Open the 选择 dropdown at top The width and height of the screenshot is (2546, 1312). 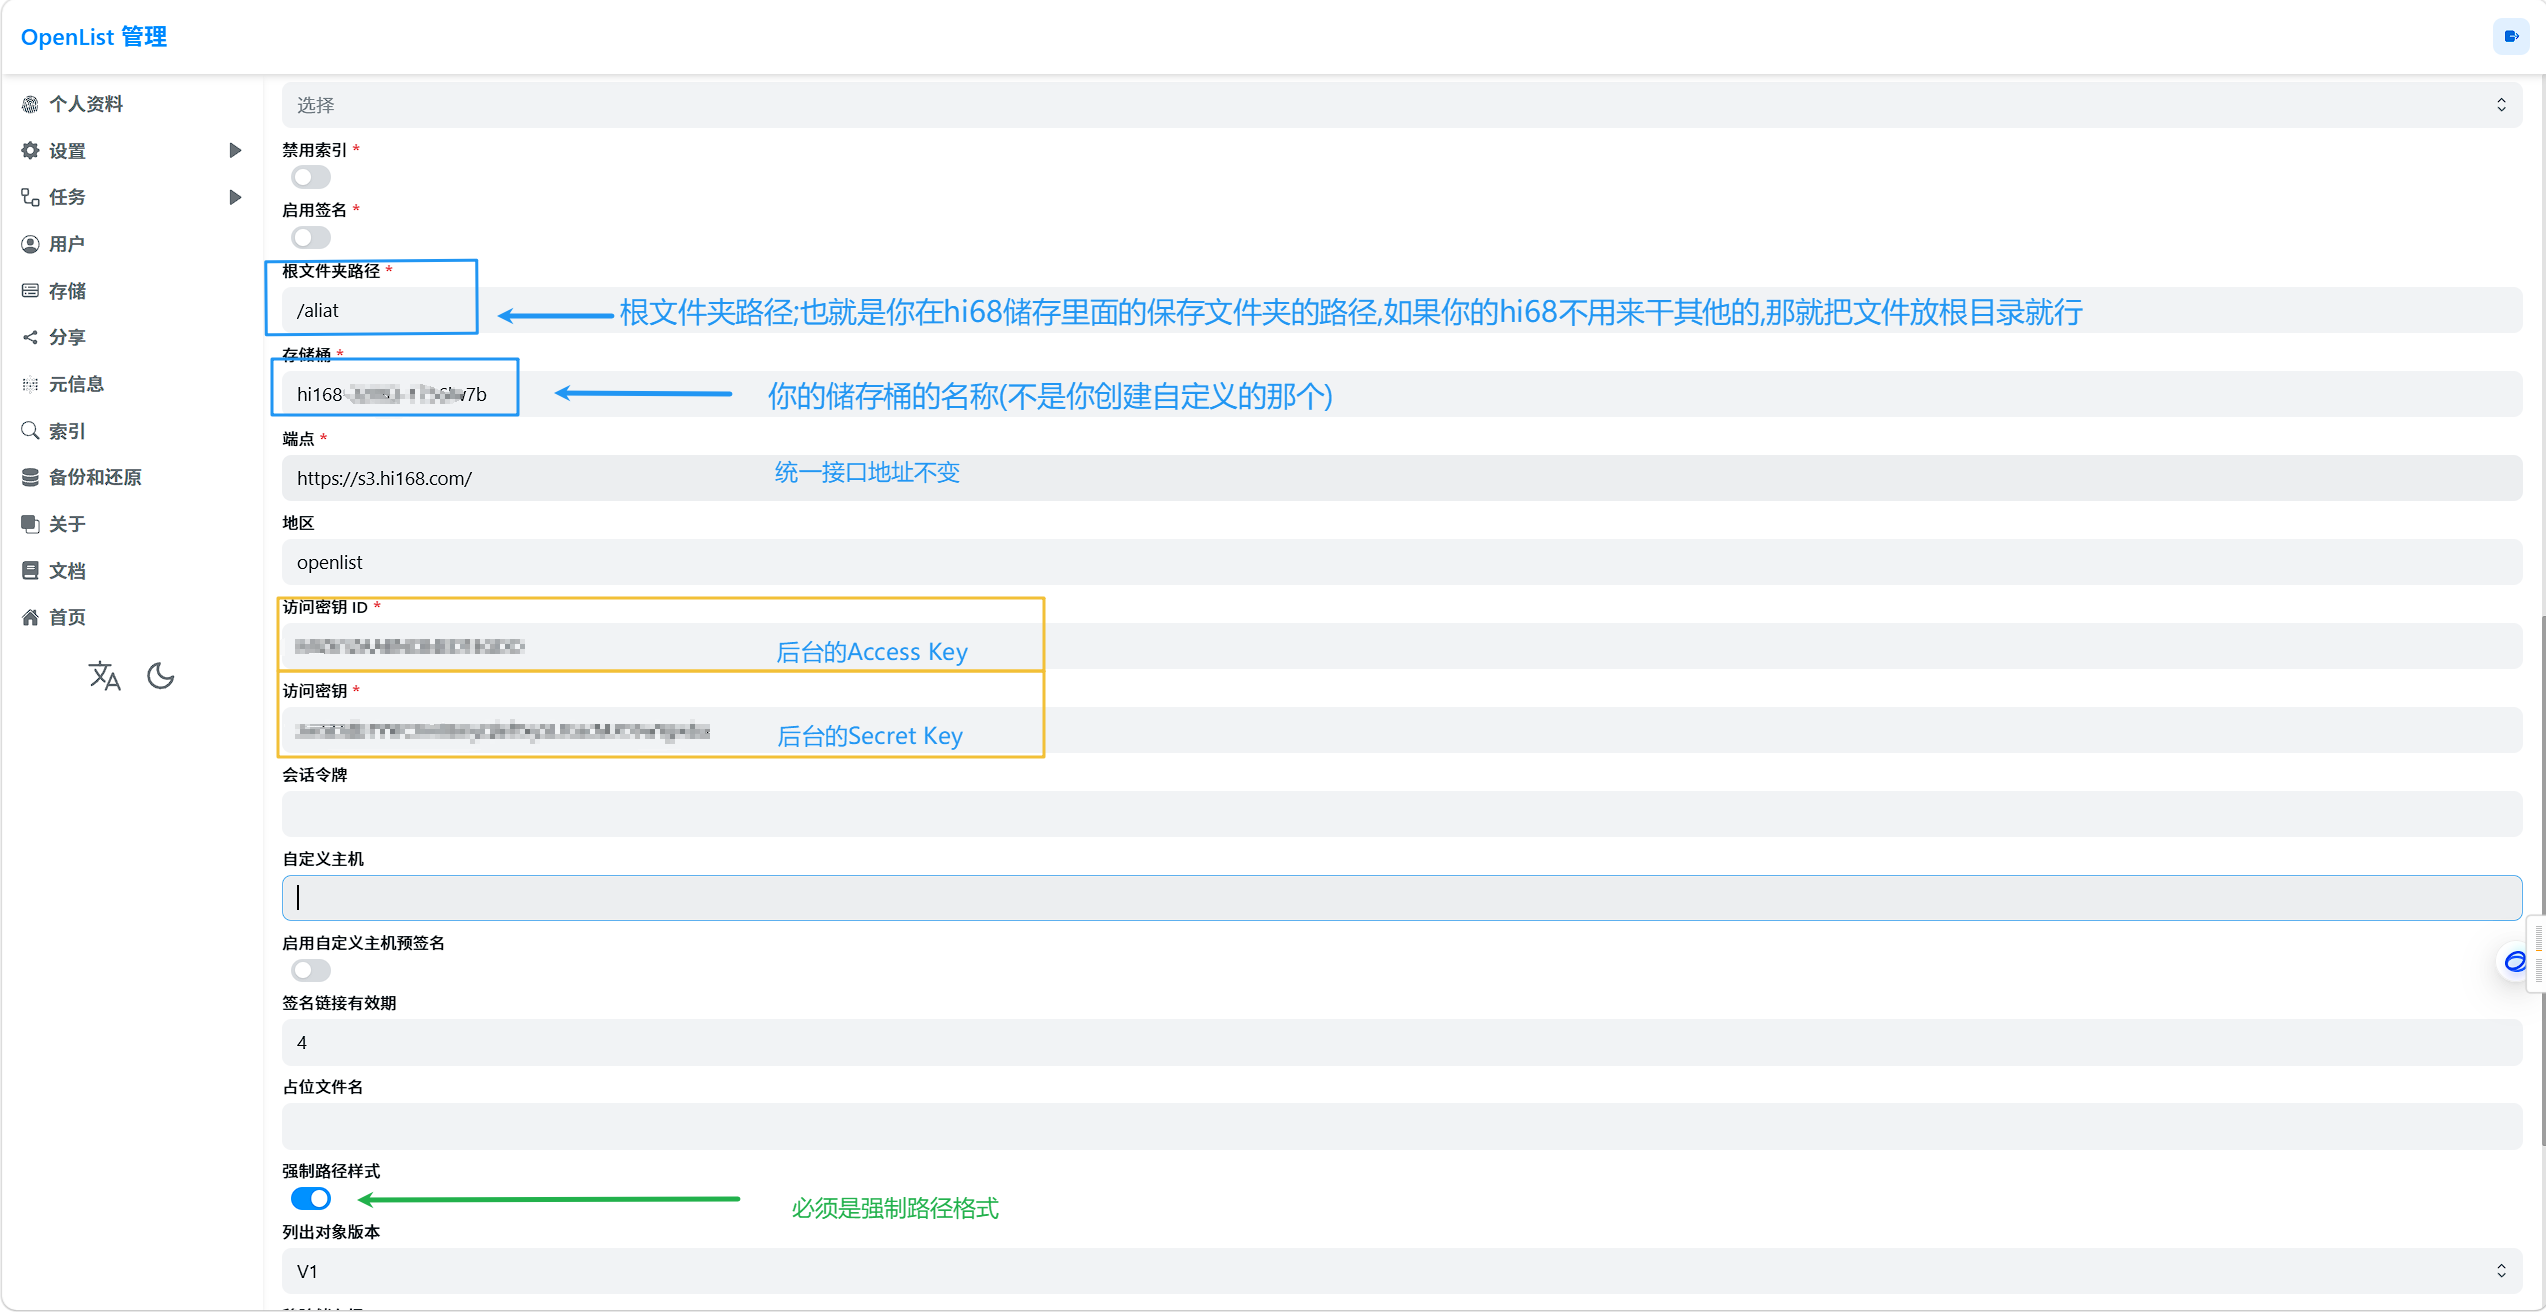(1400, 105)
